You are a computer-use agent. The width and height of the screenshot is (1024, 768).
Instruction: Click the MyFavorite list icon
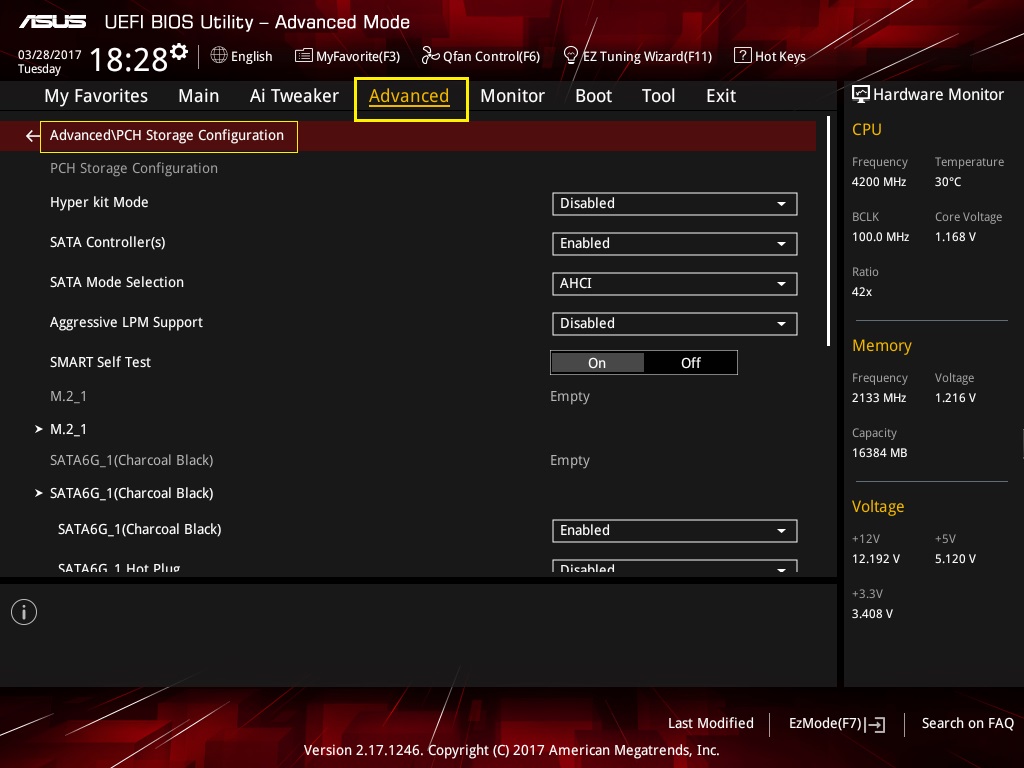[304, 56]
